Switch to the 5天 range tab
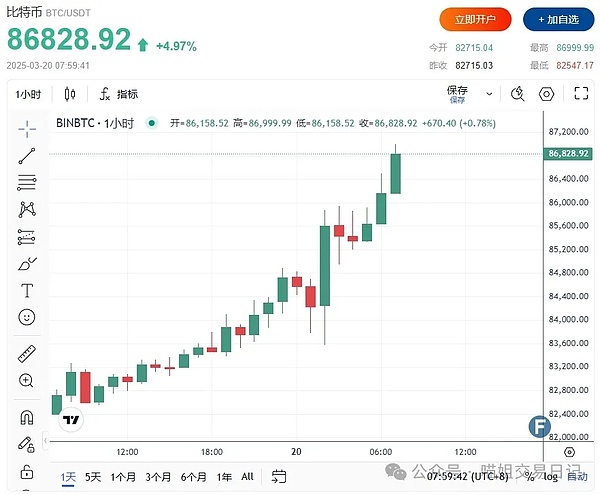Image resolution: width=600 pixels, height=495 pixels. (x=93, y=477)
